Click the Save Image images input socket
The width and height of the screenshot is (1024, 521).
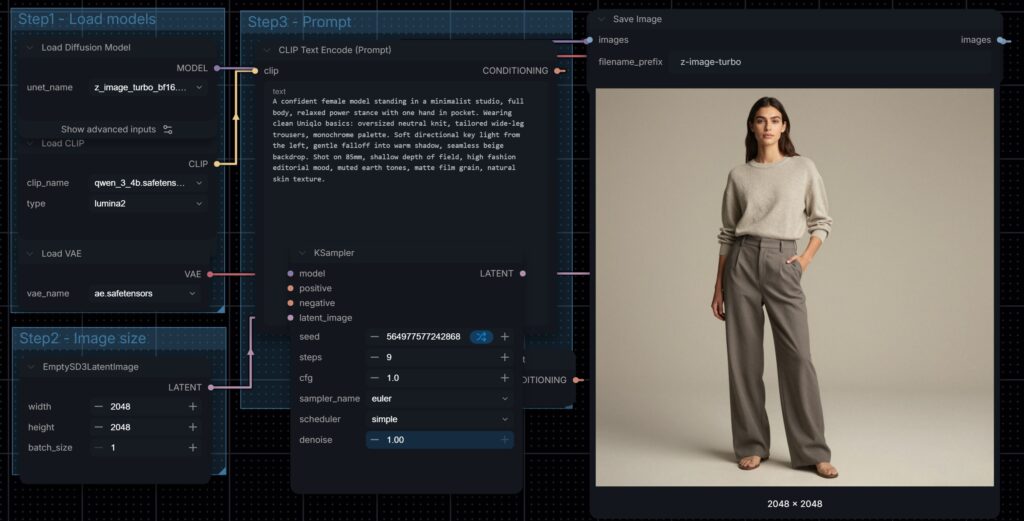click(x=589, y=40)
